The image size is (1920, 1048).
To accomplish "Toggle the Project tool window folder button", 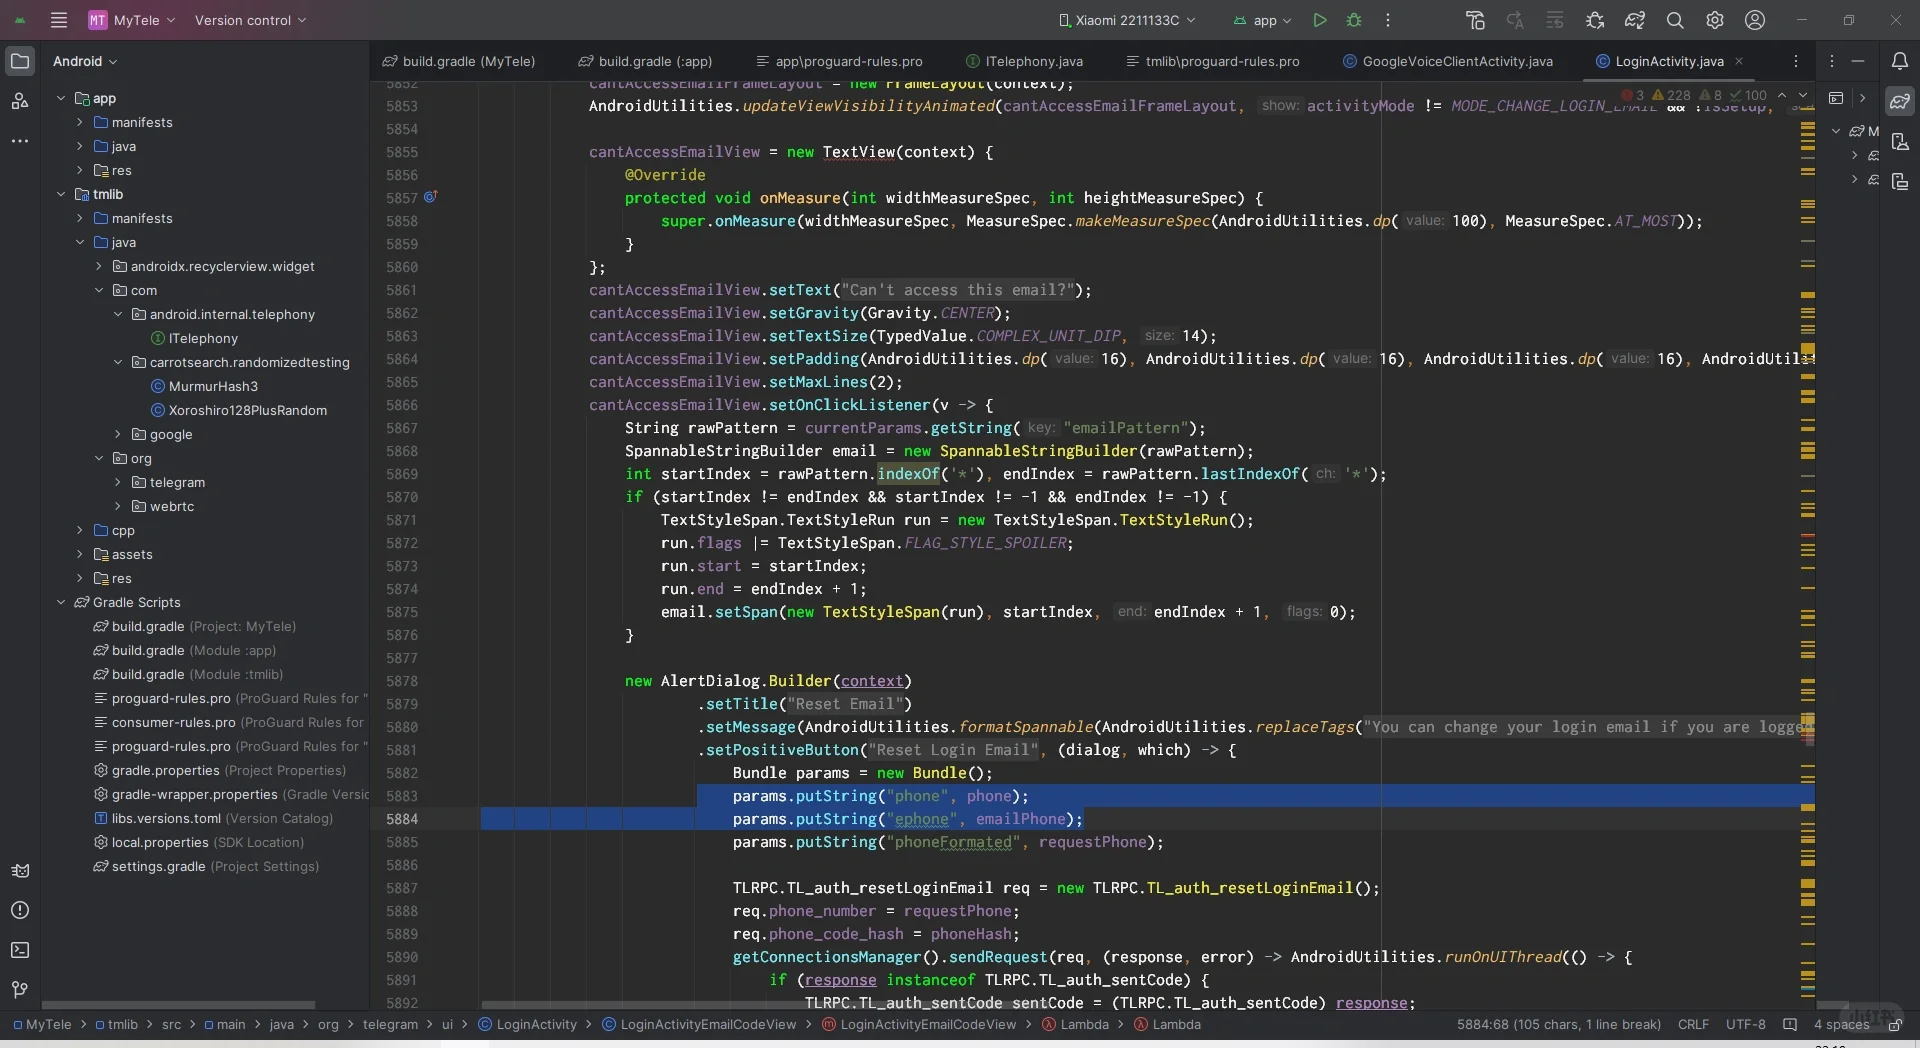I will (20, 61).
